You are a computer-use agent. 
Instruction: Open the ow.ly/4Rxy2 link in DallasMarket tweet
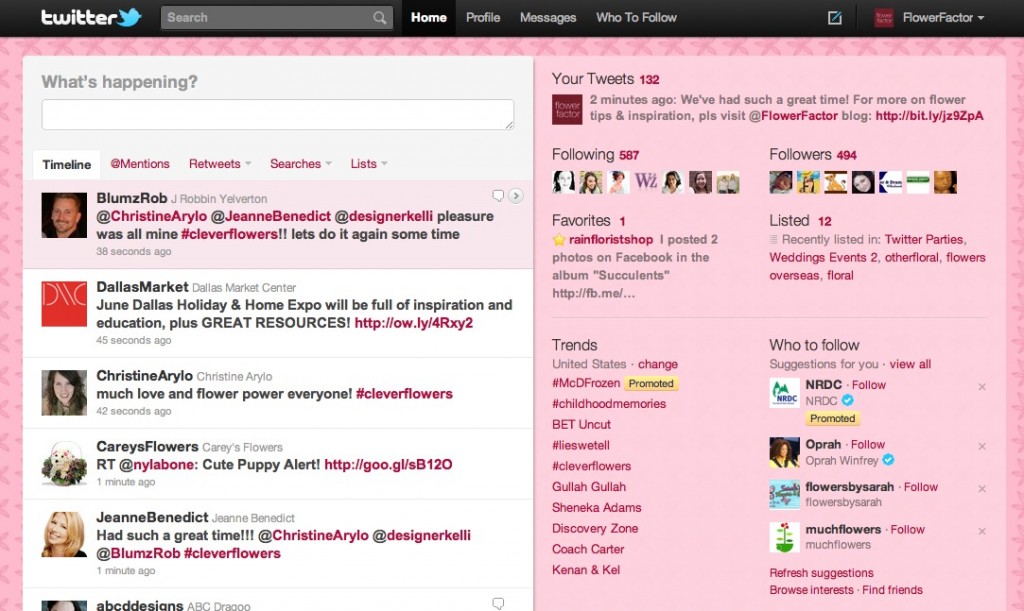click(x=413, y=323)
